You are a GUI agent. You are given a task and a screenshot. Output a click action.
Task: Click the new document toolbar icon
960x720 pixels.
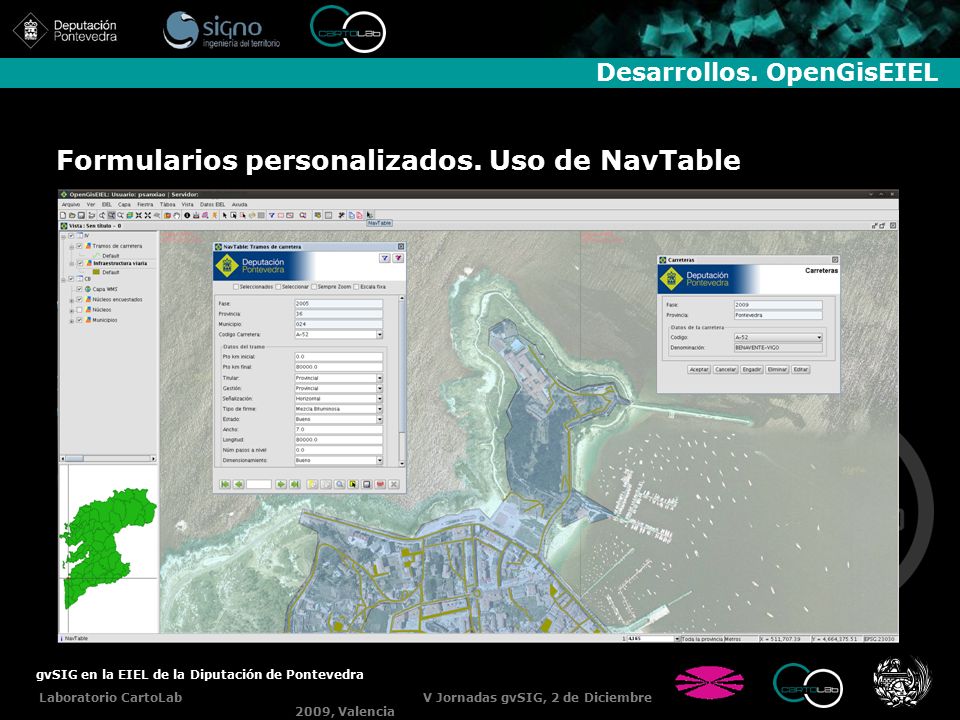click(x=63, y=216)
